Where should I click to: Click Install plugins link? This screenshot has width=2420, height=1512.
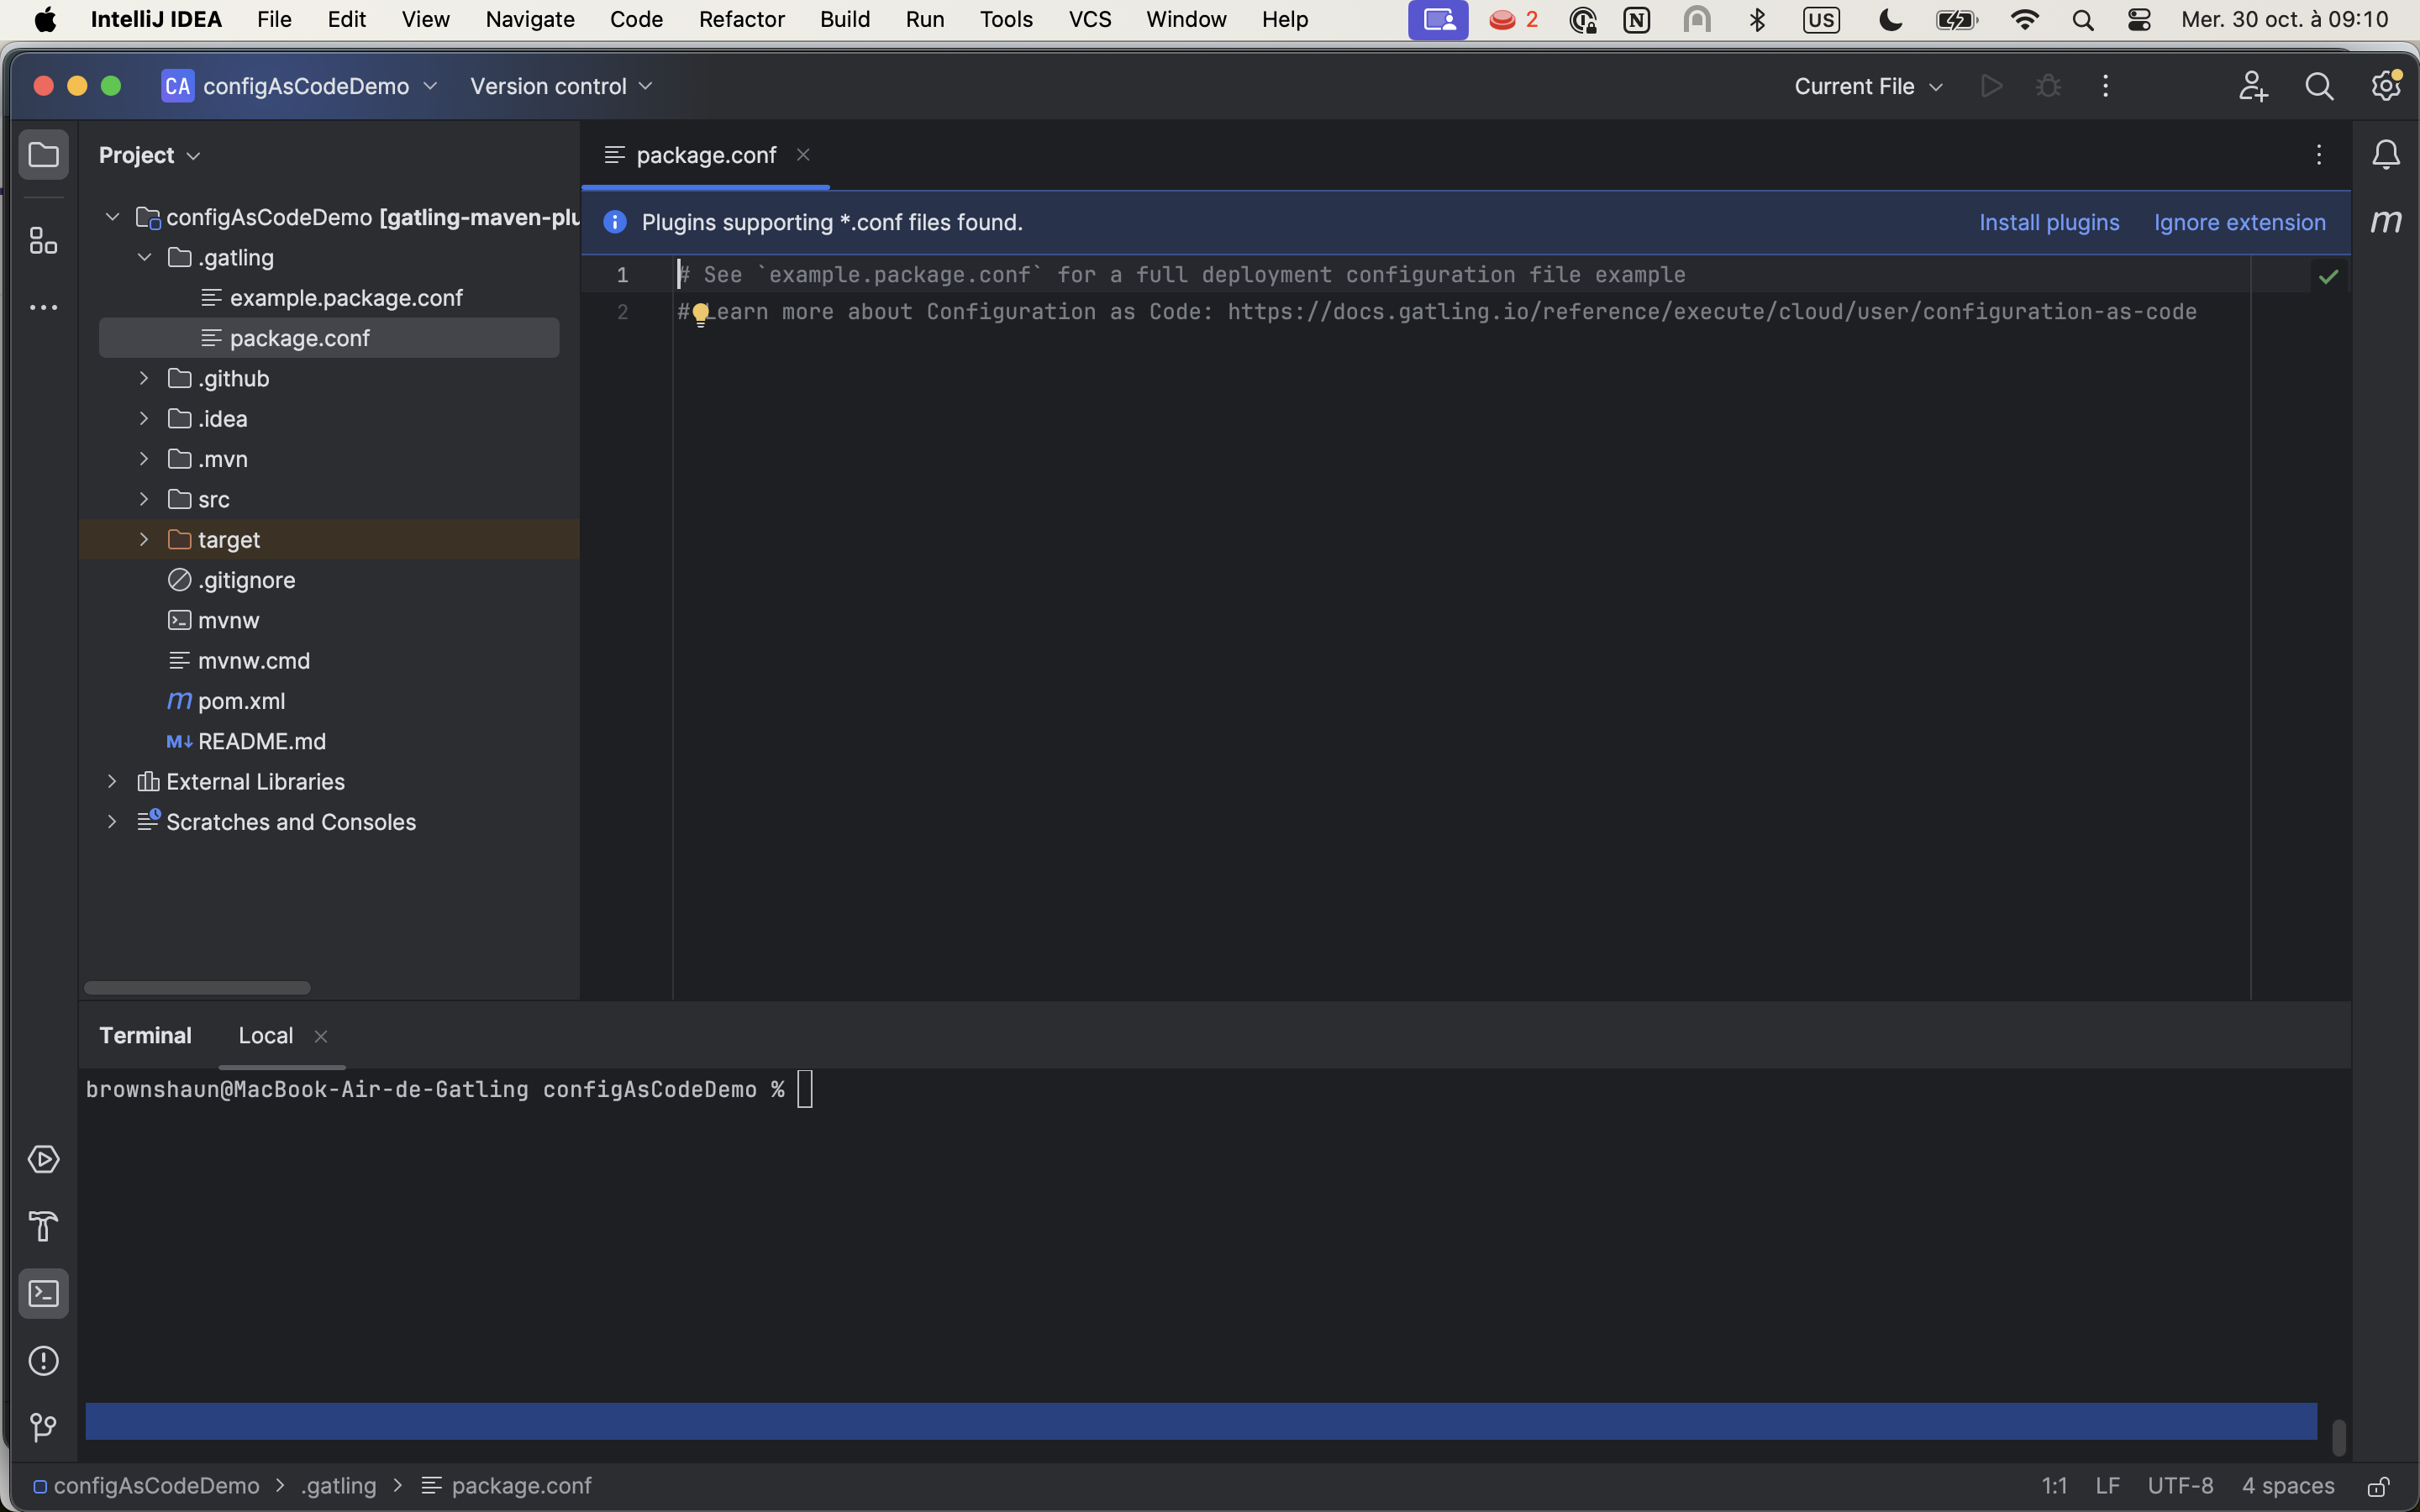(x=2049, y=222)
